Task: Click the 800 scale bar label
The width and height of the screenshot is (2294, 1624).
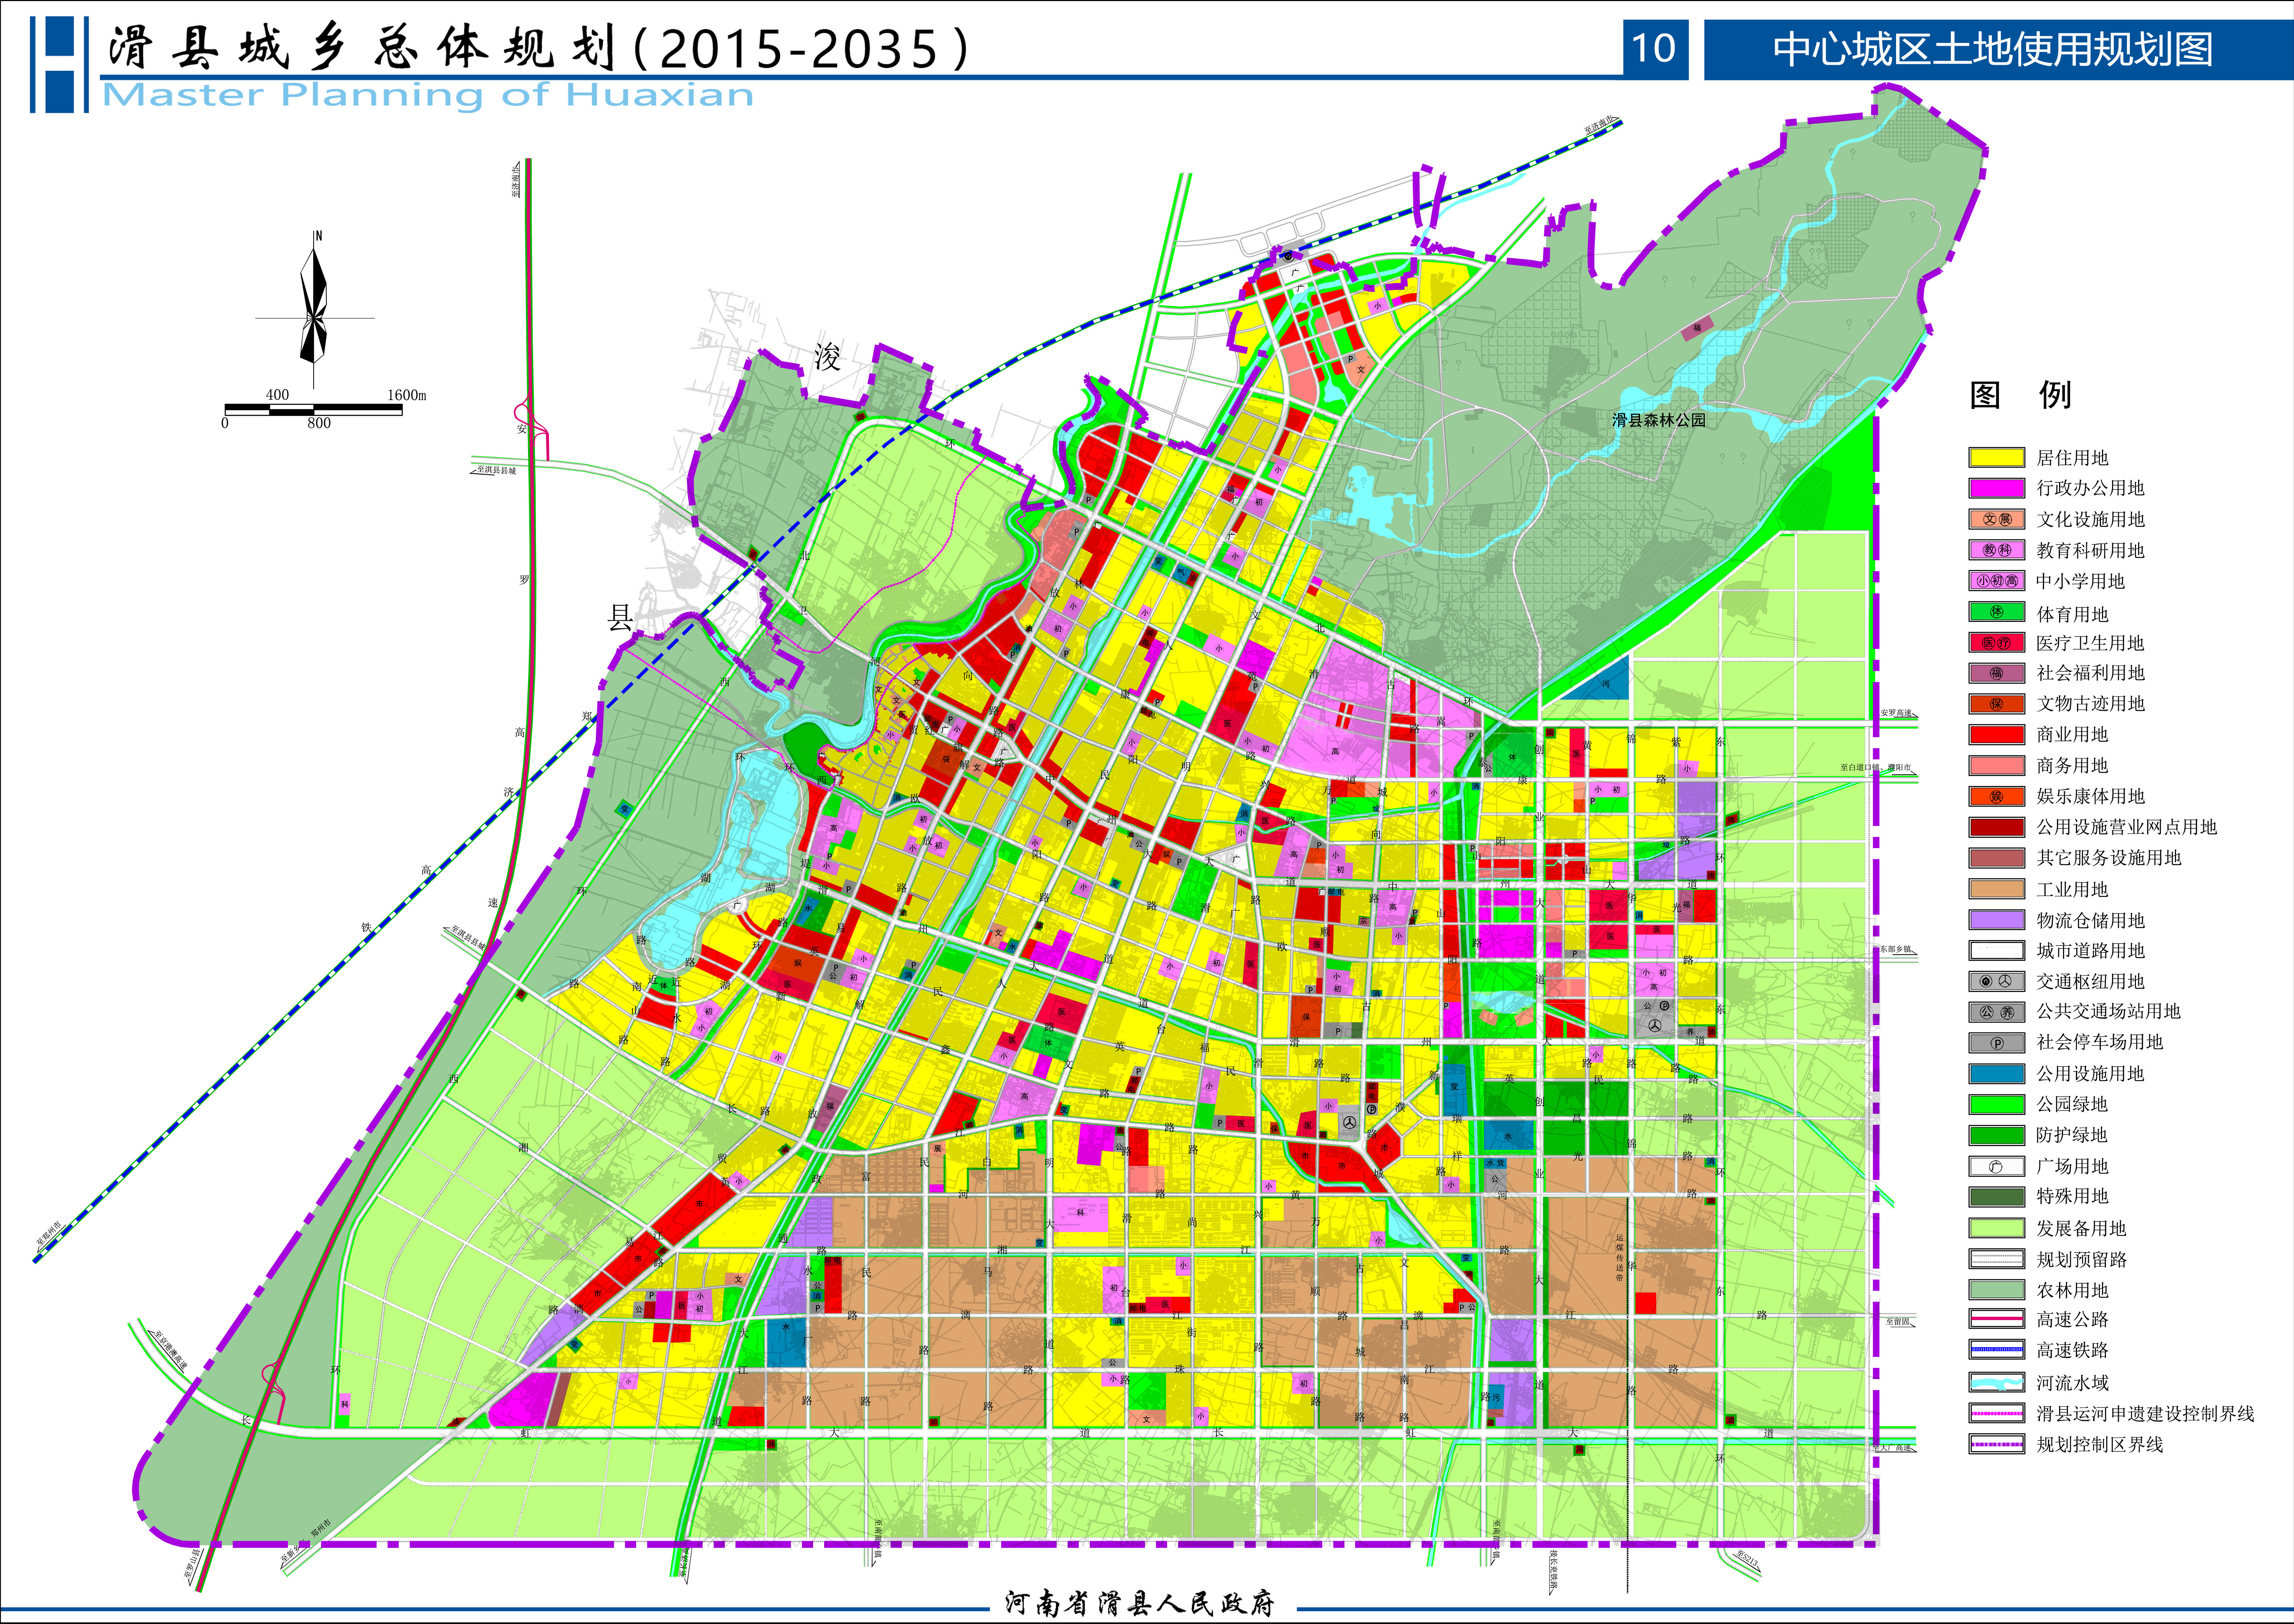Action: (319, 423)
